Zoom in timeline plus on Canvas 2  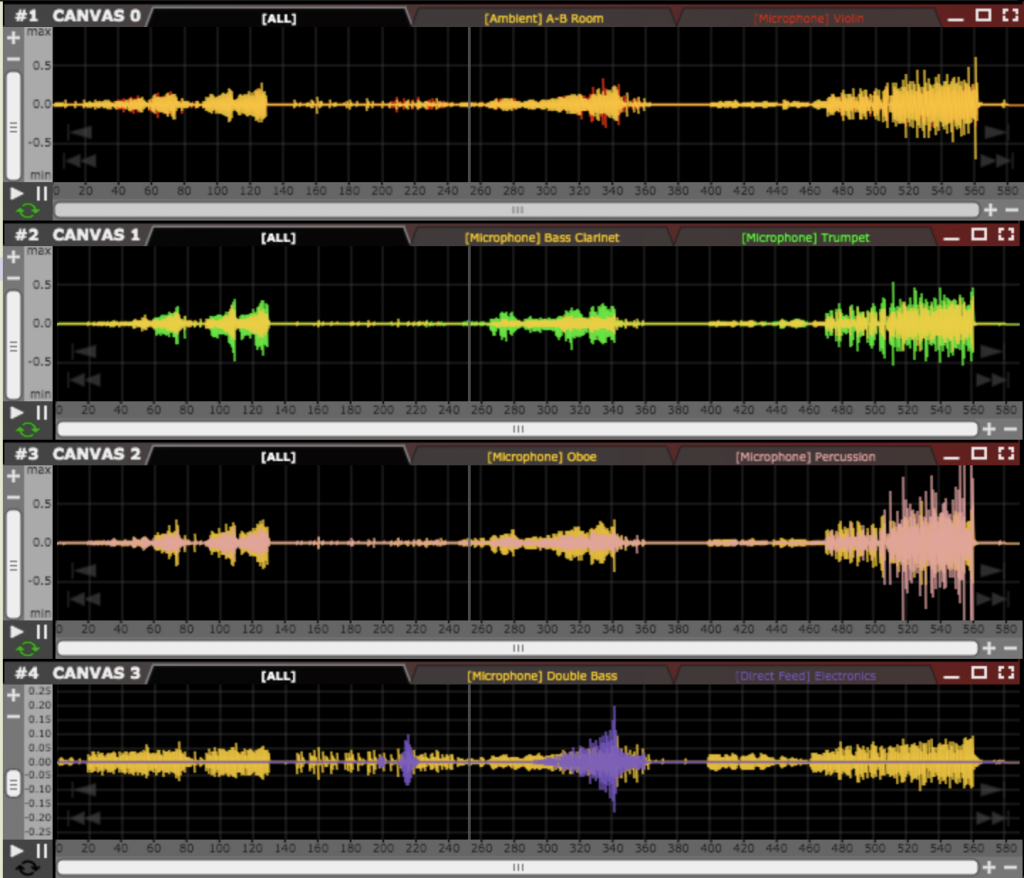989,647
